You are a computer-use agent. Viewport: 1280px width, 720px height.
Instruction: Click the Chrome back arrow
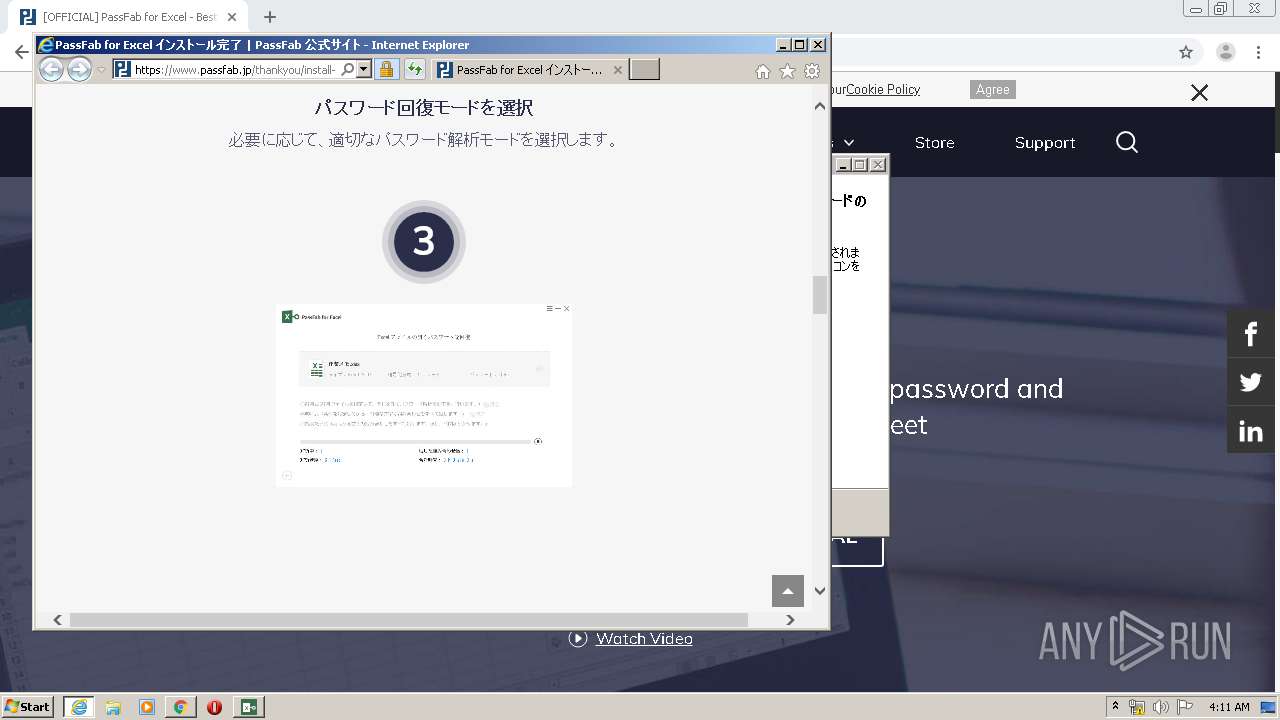pos(21,52)
